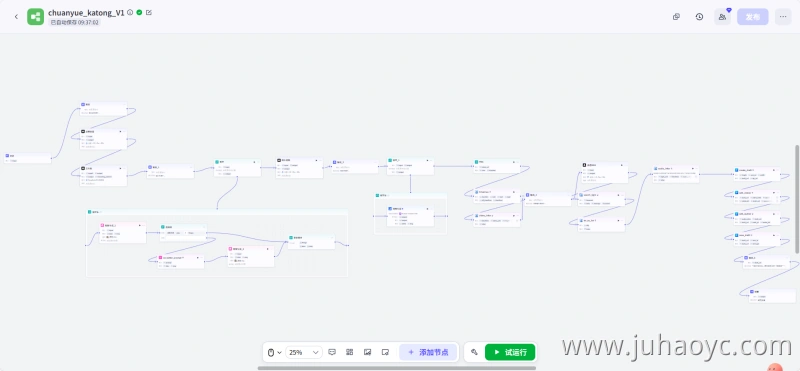Open the mouse interaction mode dropdown
The height and width of the screenshot is (371, 800).
click(275, 352)
